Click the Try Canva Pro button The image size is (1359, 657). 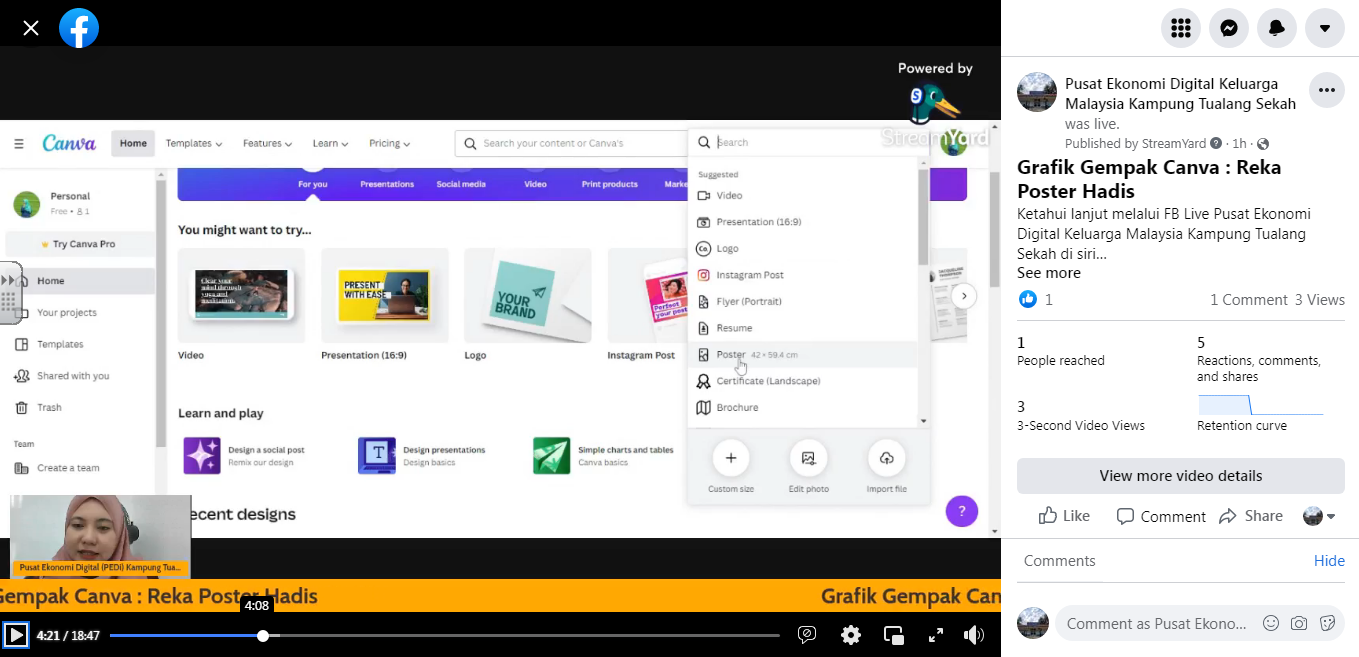coord(79,244)
